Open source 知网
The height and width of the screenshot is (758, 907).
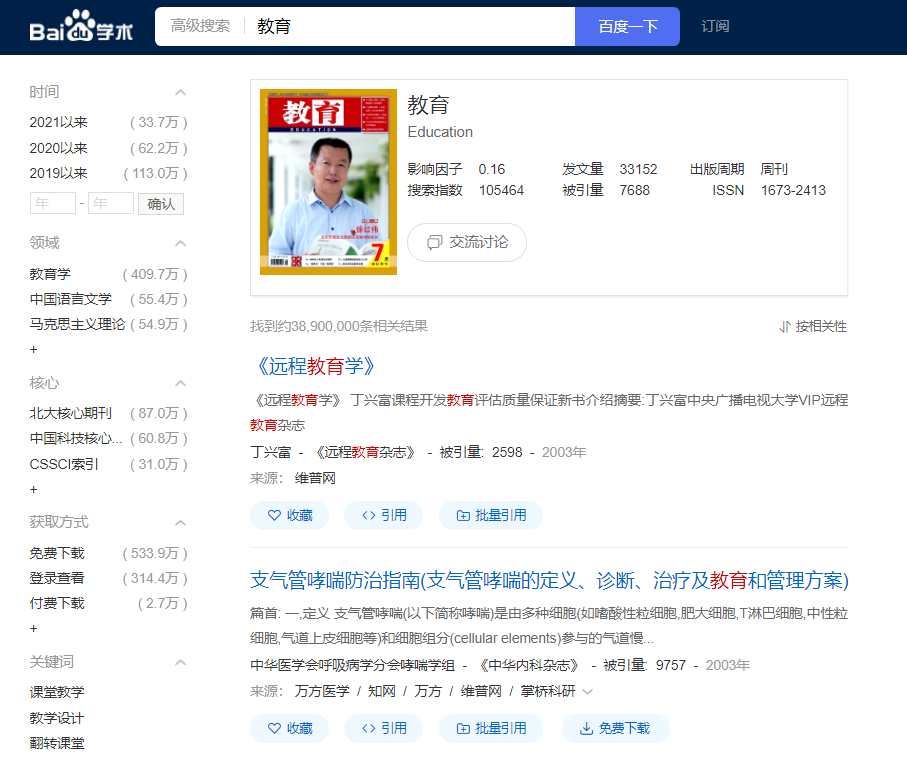(382, 691)
